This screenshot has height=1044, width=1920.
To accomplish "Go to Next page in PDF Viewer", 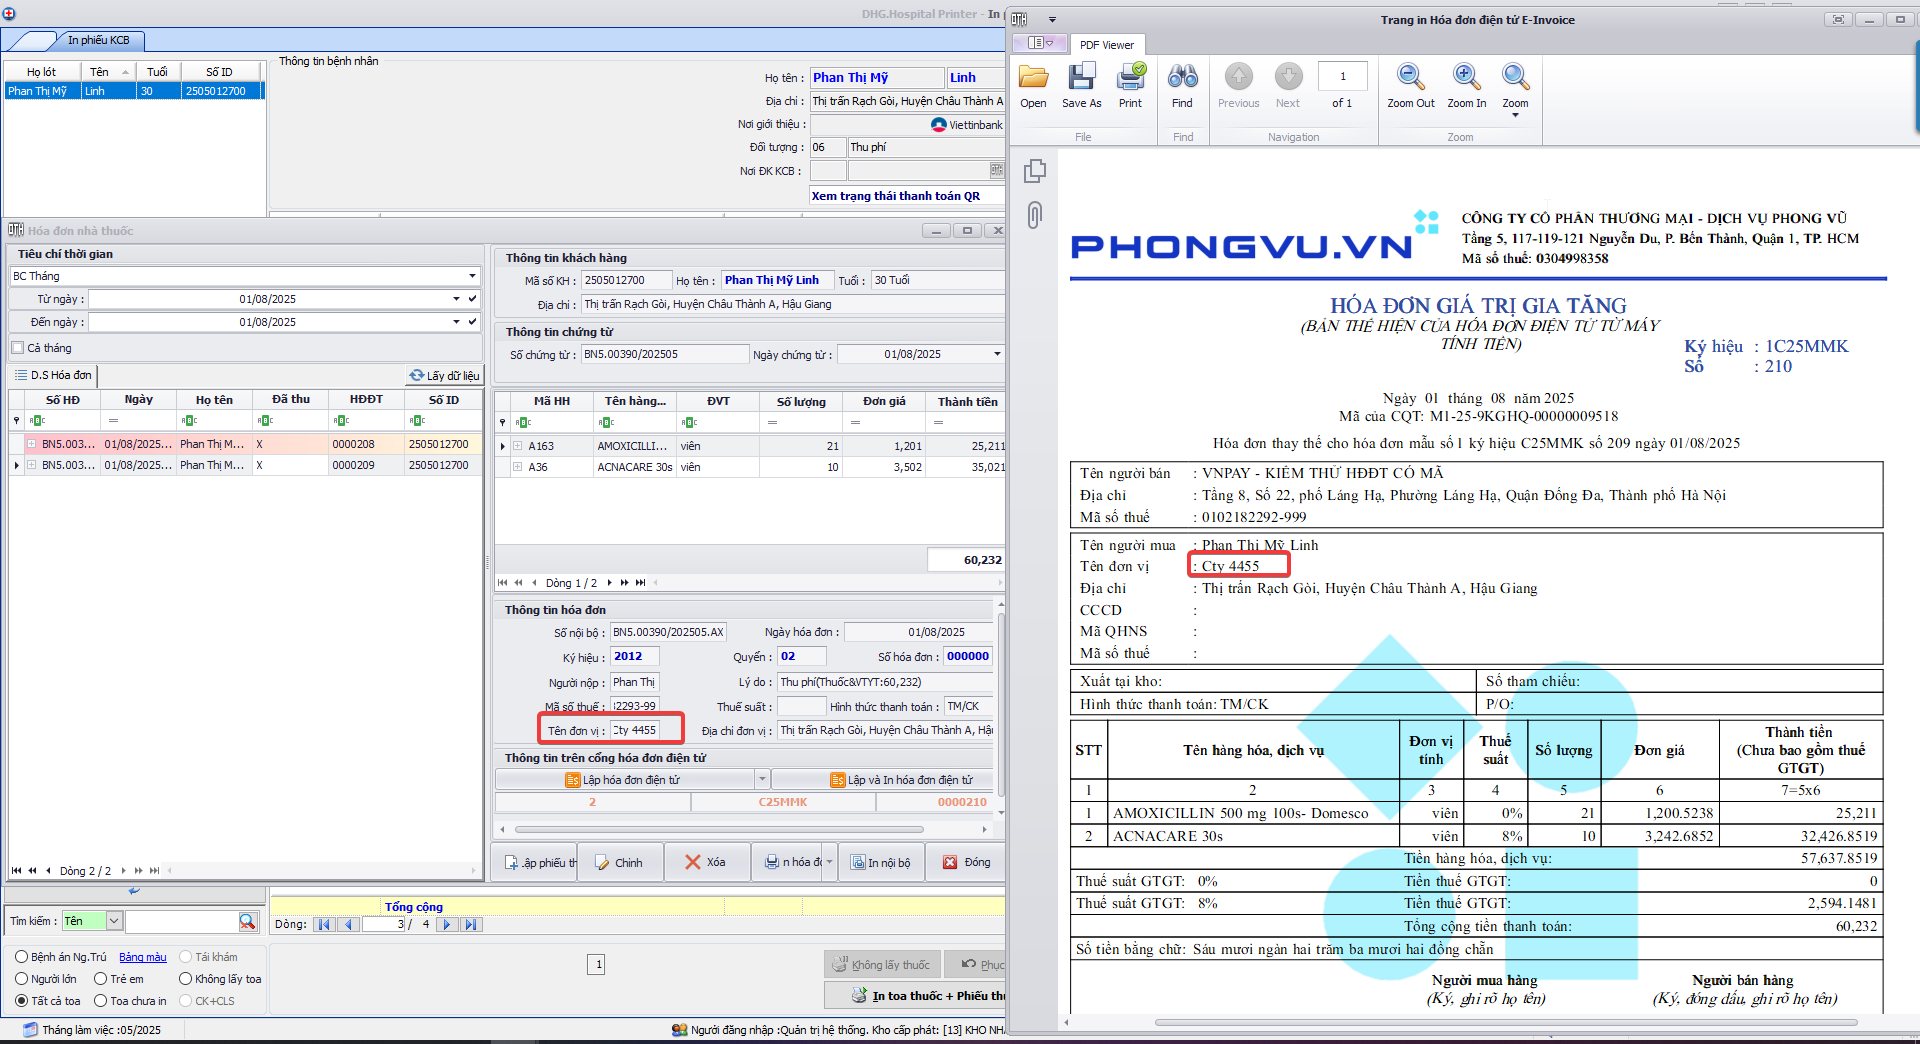I will pyautogui.click(x=1288, y=86).
